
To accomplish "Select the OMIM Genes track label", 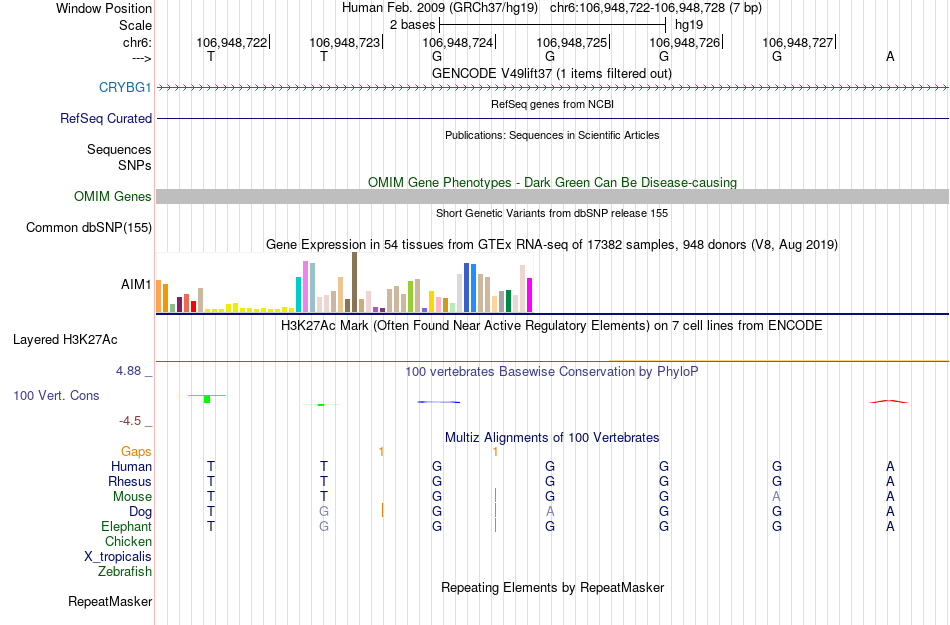I will (x=112, y=197).
